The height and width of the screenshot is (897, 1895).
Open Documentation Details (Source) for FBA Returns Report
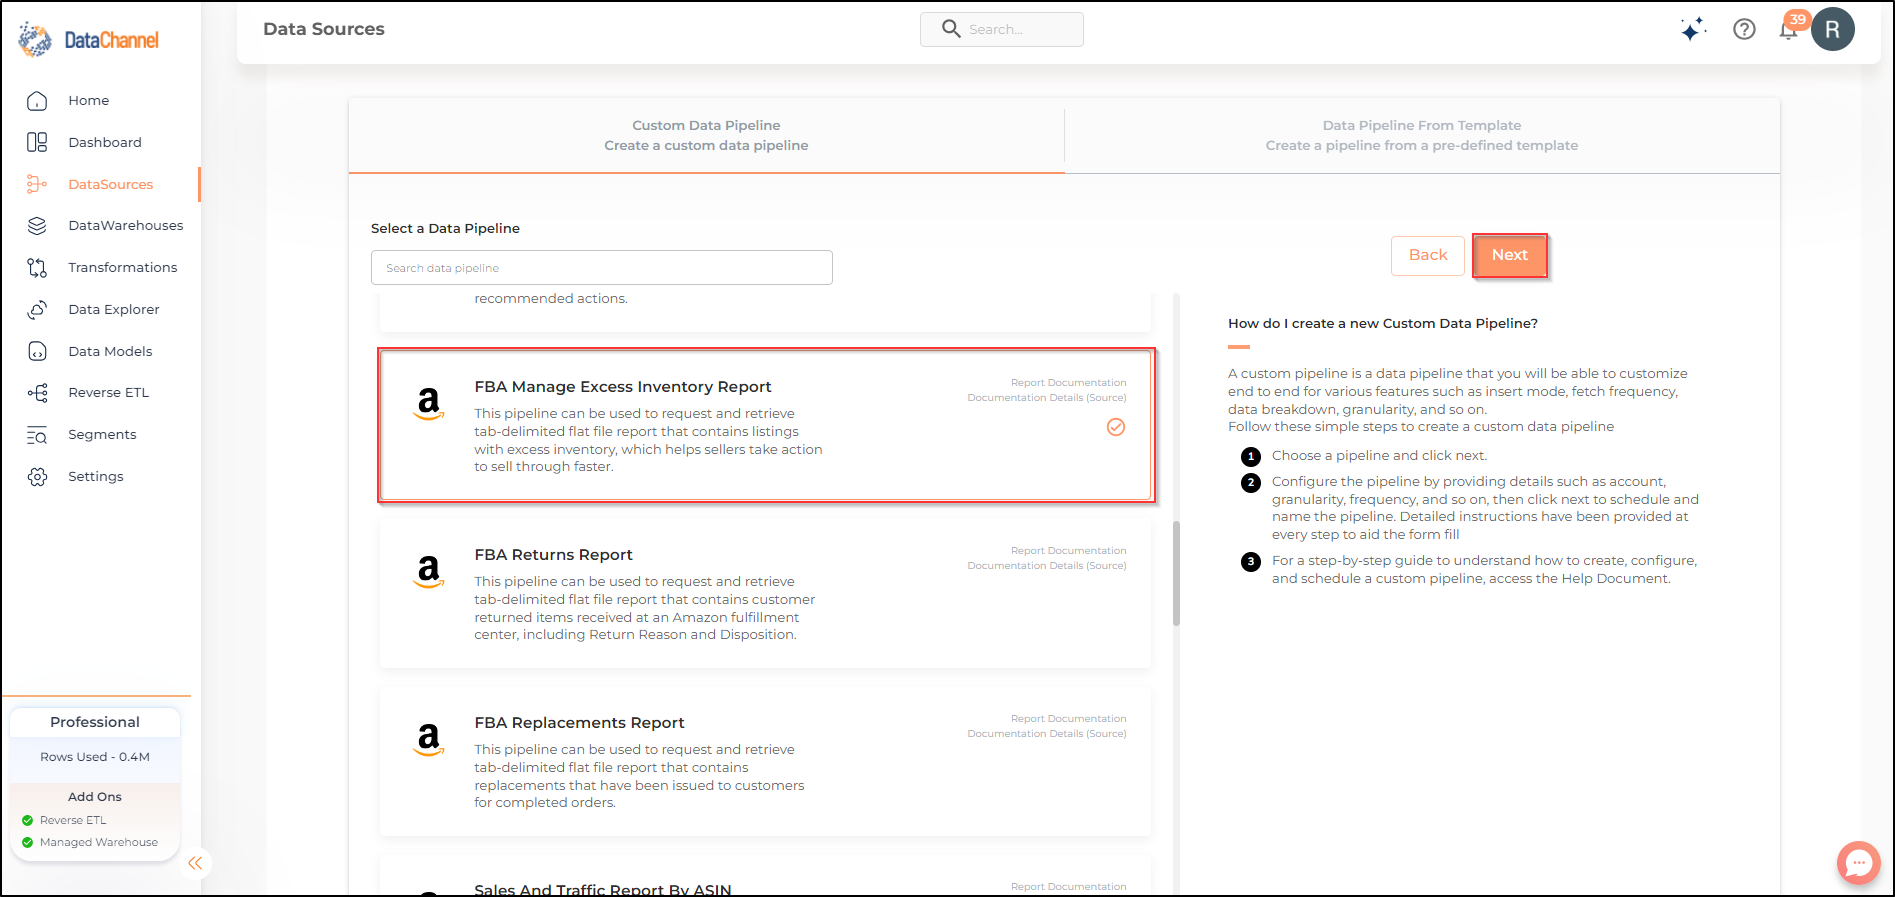[x=1046, y=566]
